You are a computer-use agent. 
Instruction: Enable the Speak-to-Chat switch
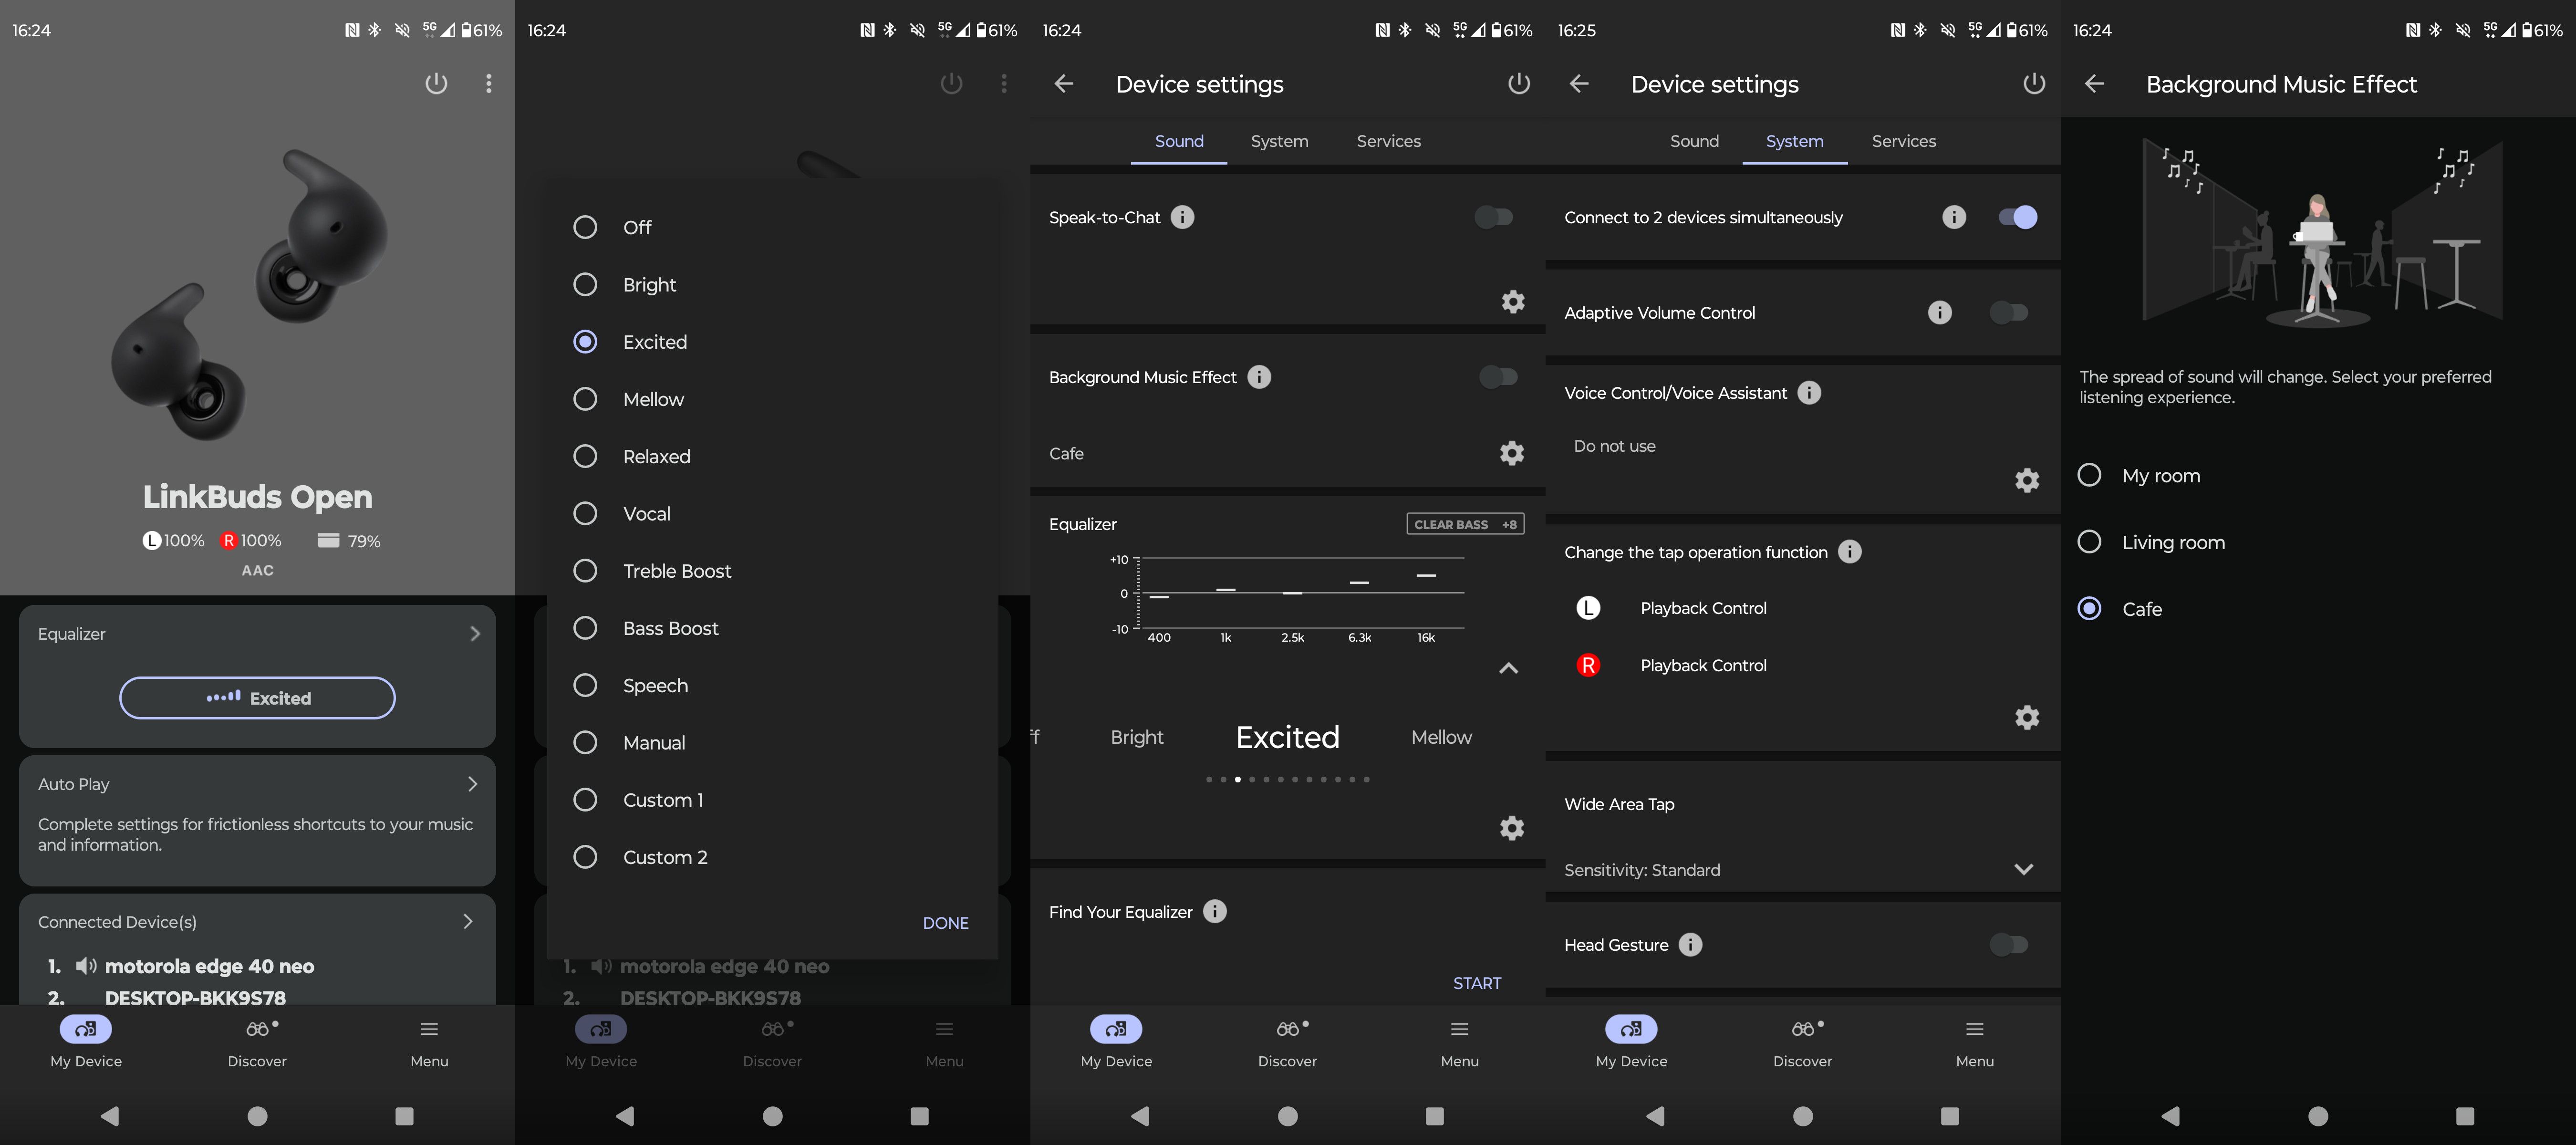1493,217
